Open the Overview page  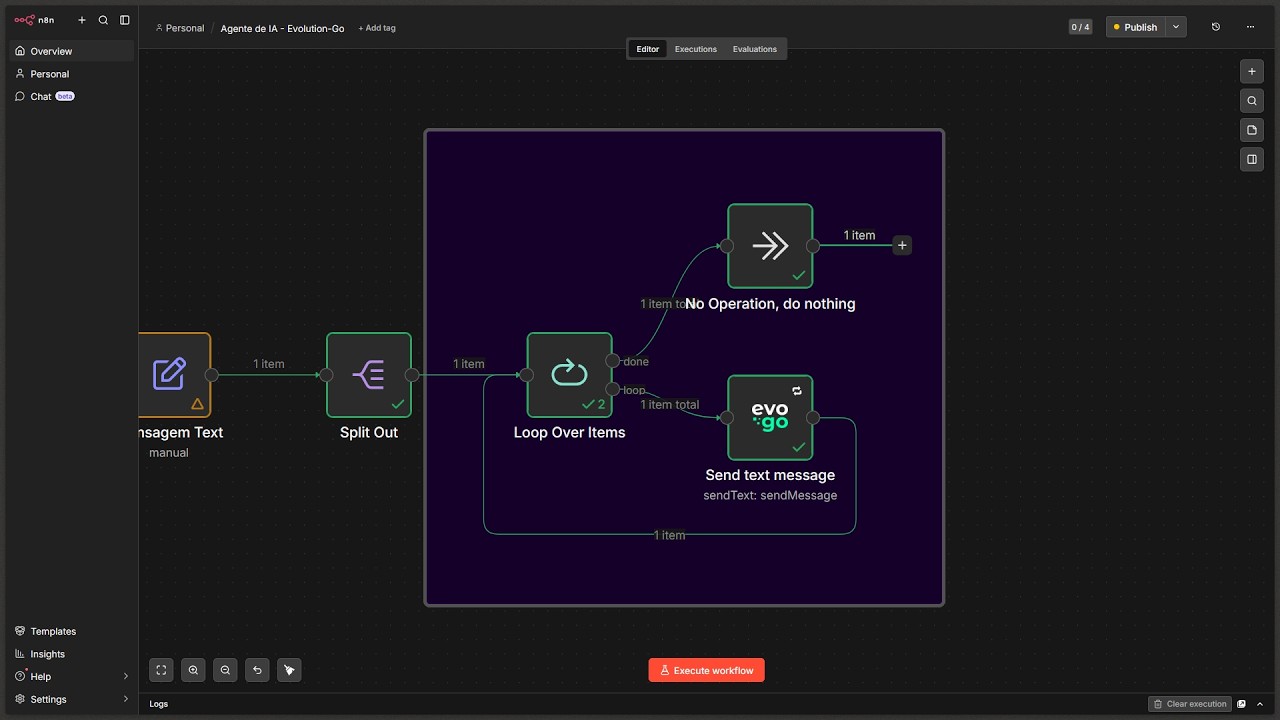pos(72,51)
